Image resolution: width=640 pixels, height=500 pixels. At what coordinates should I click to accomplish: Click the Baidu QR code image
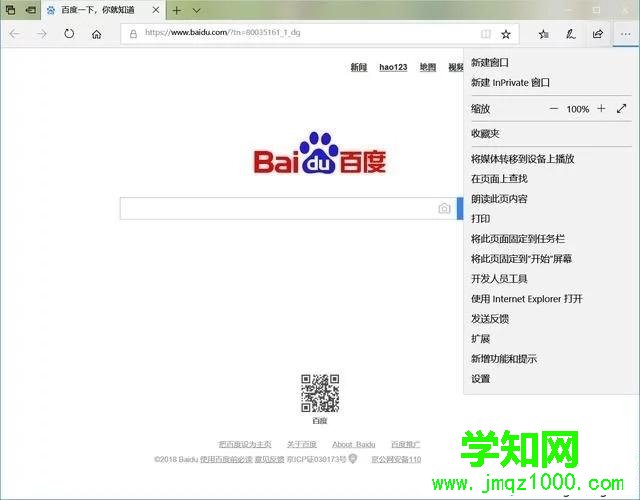pos(320,393)
